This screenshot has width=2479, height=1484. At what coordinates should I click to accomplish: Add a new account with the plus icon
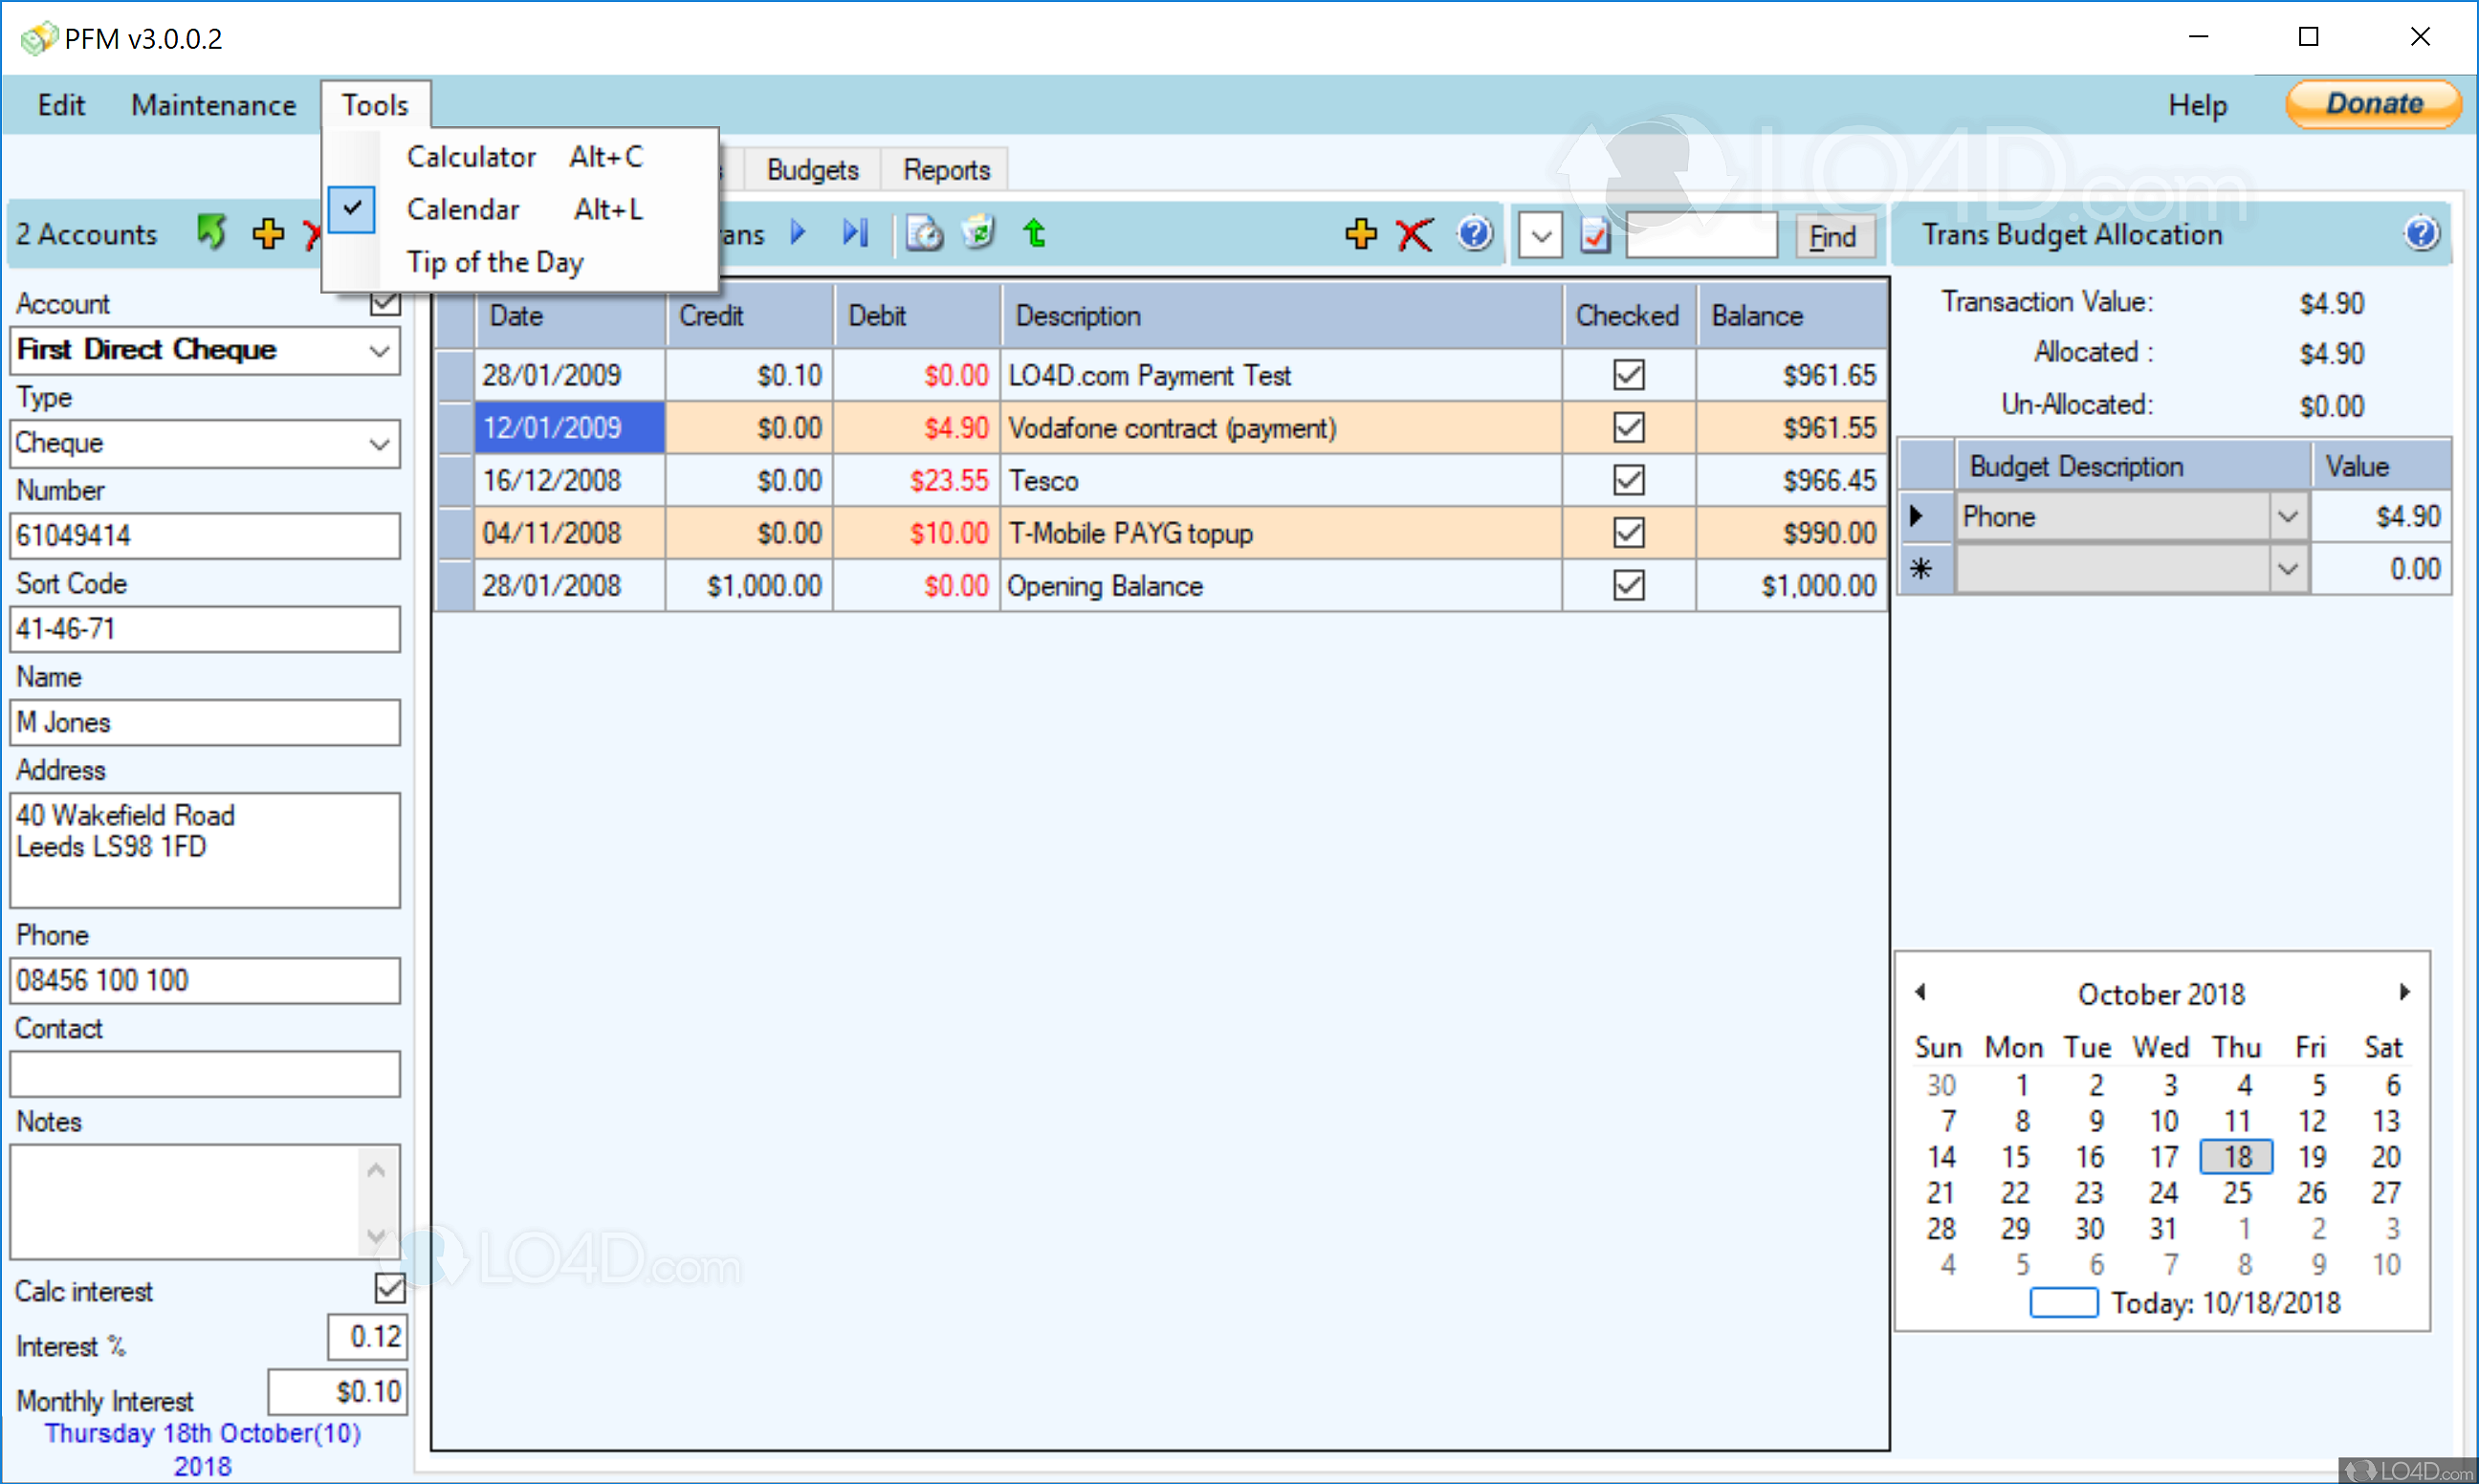266,233
